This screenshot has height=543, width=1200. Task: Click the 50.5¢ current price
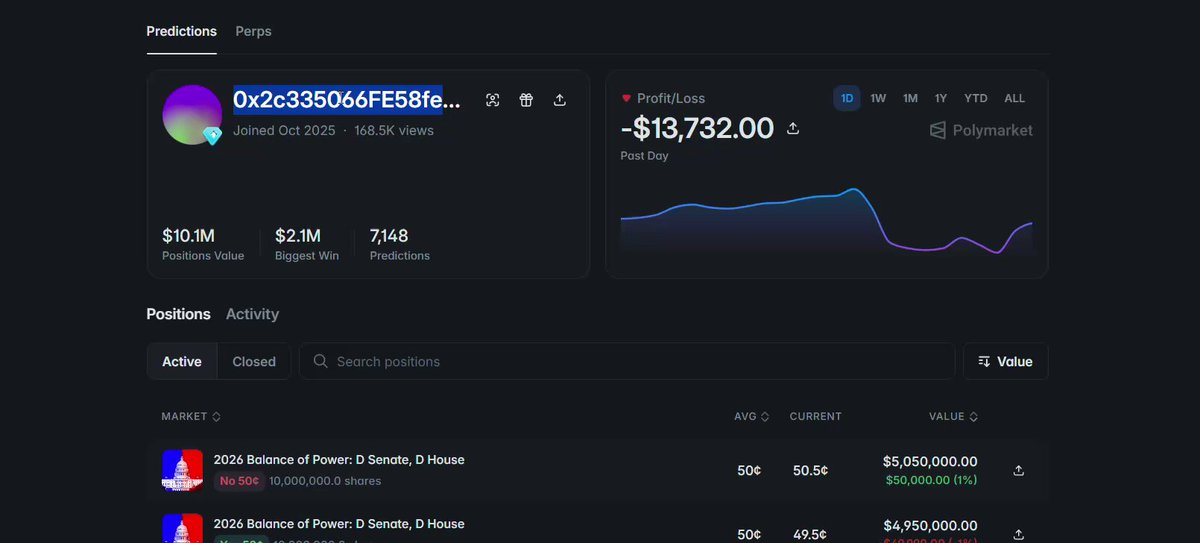point(810,470)
